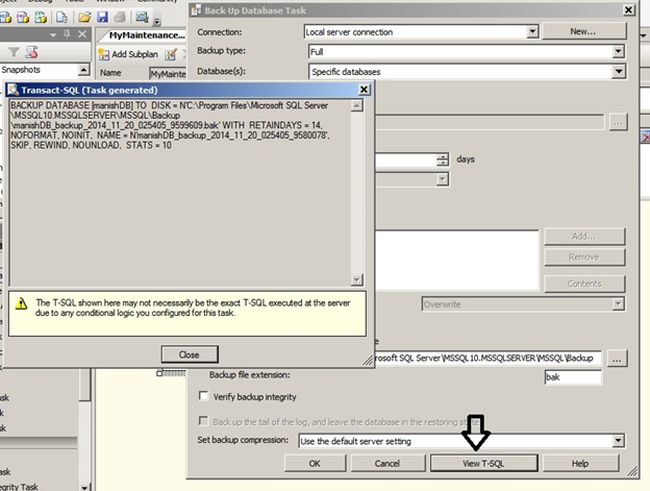This screenshot has height=491, width=650.
Task: Open the Database(s) dropdown
Action: coord(618,71)
